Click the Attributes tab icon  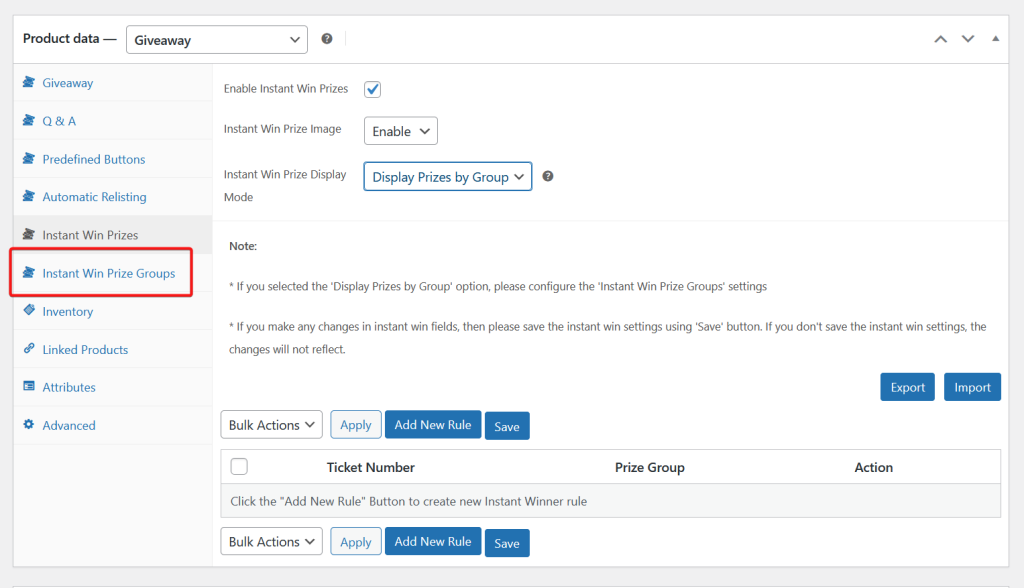[x=29, y=387]
